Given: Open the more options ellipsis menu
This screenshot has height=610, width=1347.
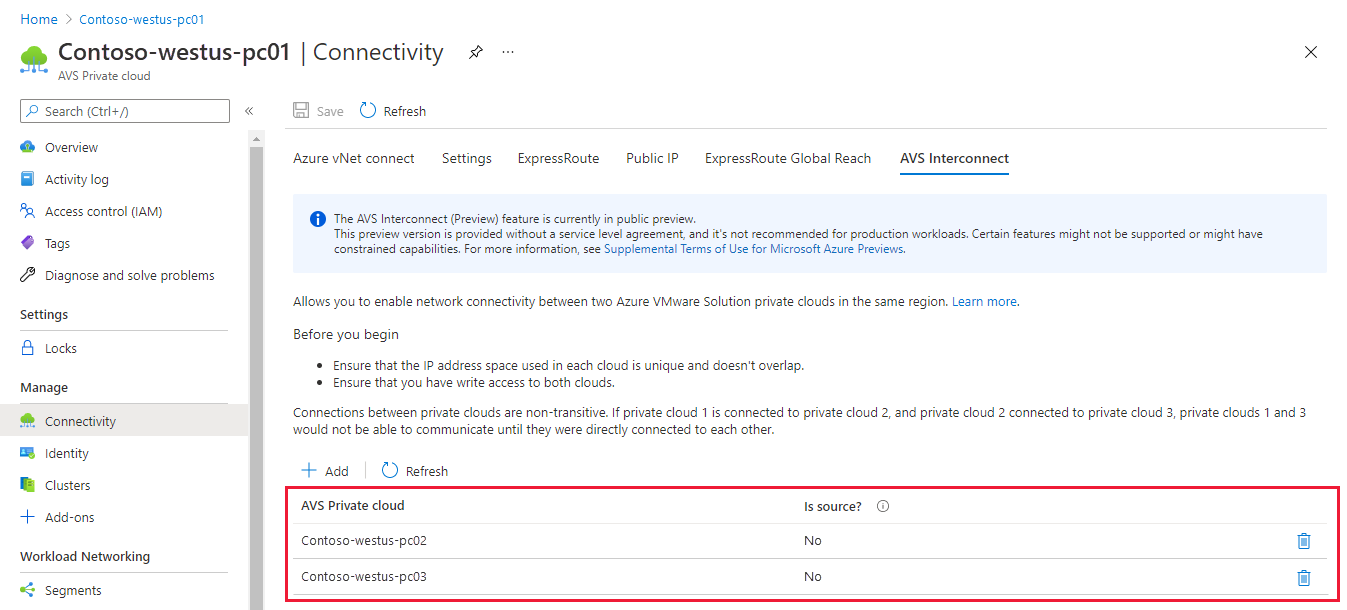Looking at the screenshot, I should point(508,52).
